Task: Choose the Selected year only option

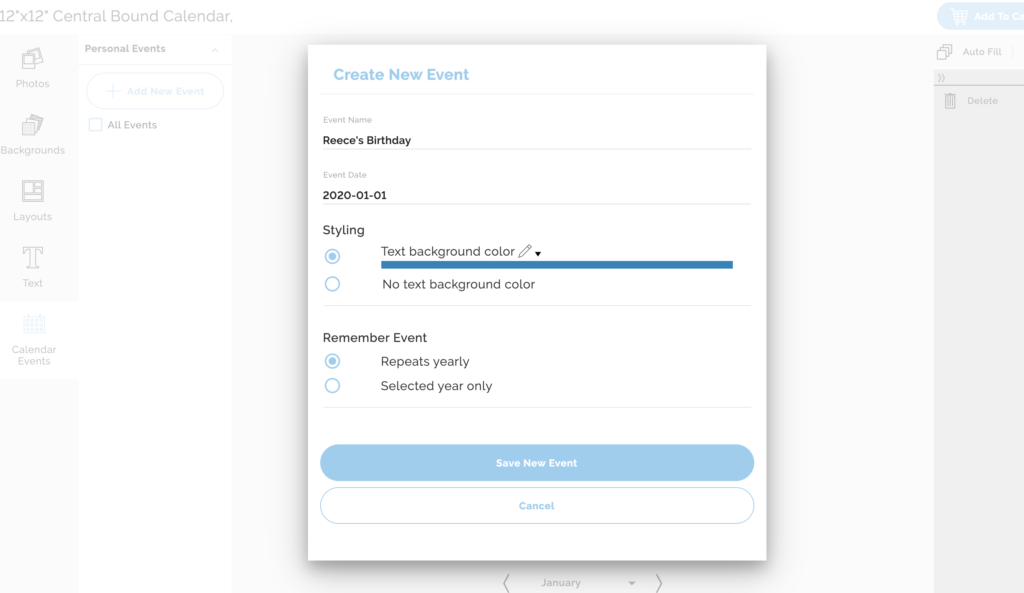Action: pyautogui.click(x=331, y=385)
